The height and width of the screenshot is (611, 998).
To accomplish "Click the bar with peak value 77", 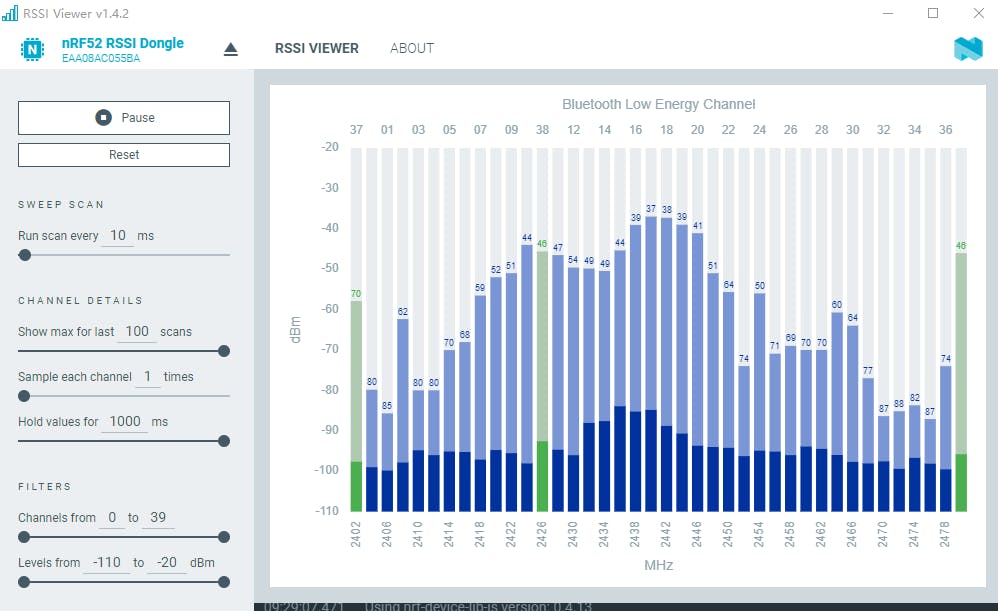I will click(868, 445).
